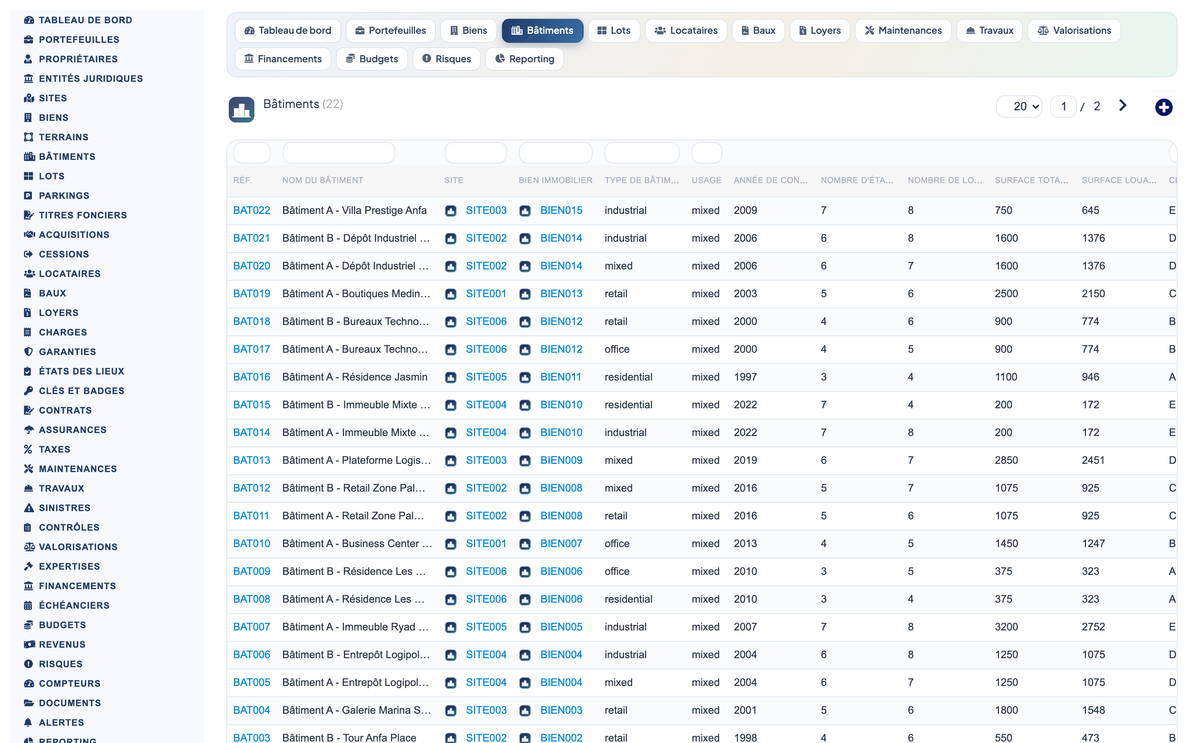
Task: Open Portefeuilles in the sidebar
Action: pos(79,39)
